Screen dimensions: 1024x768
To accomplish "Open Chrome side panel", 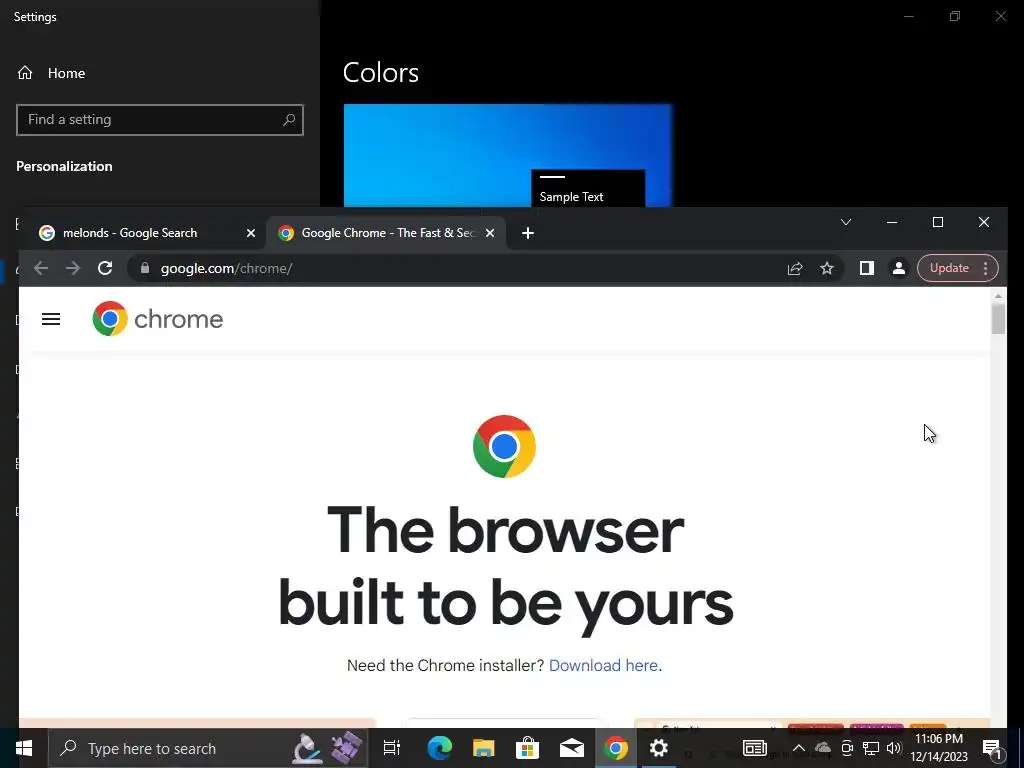I will (867, 268).
